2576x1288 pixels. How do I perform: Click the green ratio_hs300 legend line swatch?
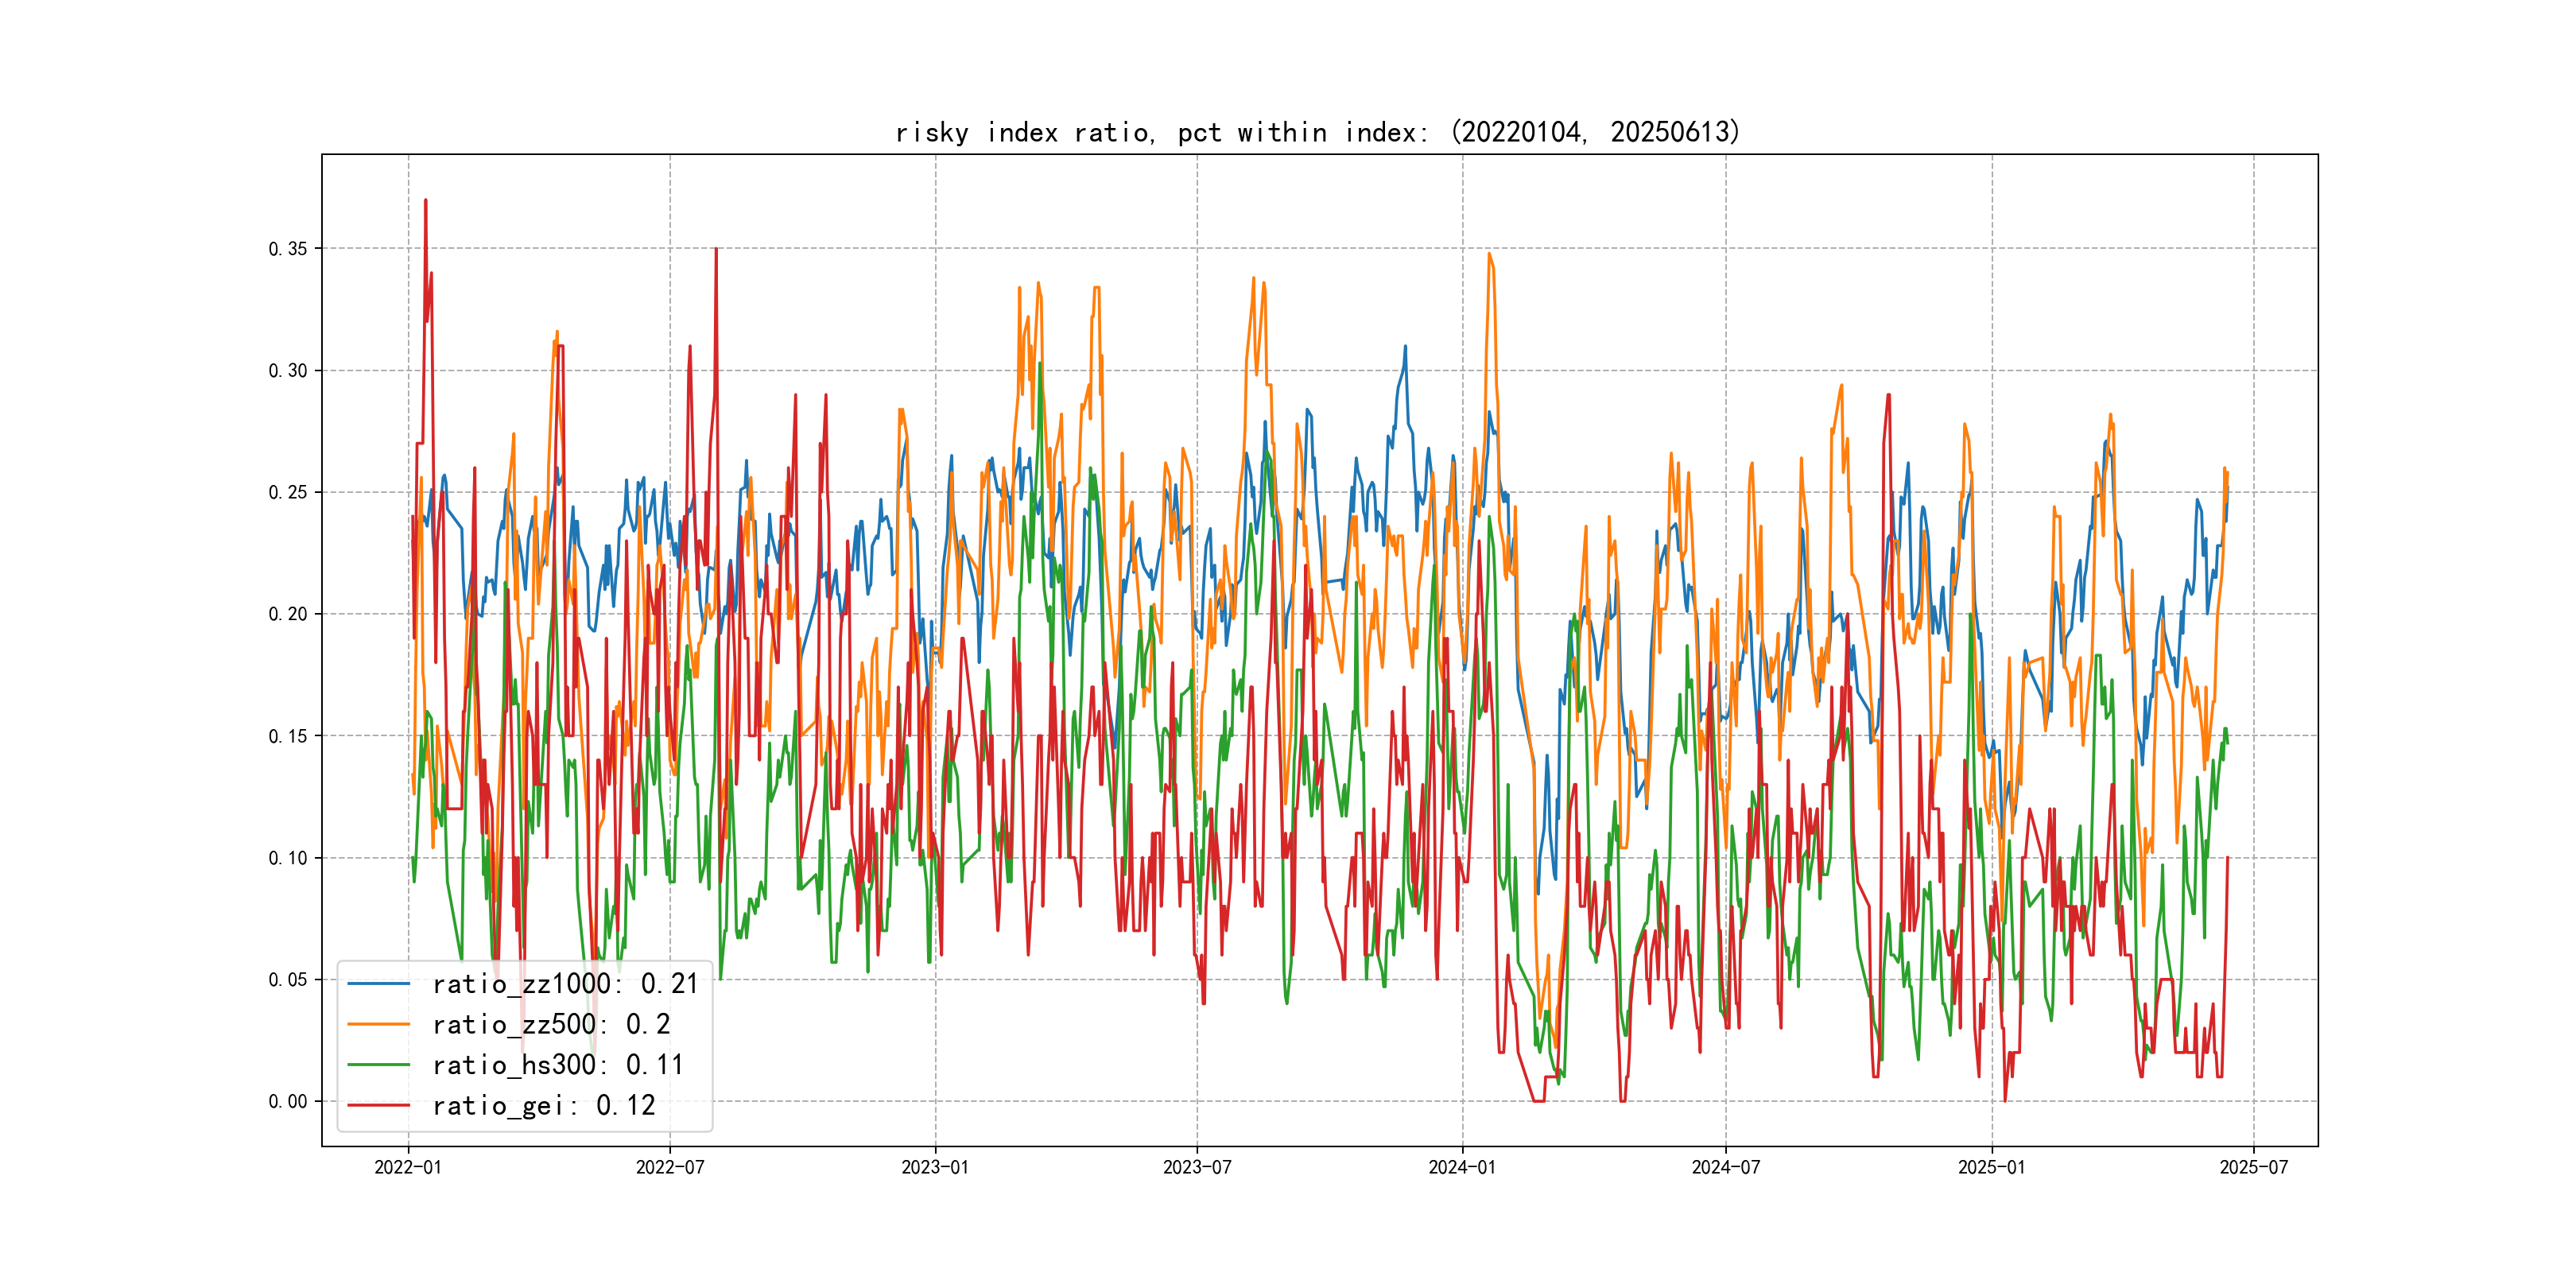point(378,1065)
